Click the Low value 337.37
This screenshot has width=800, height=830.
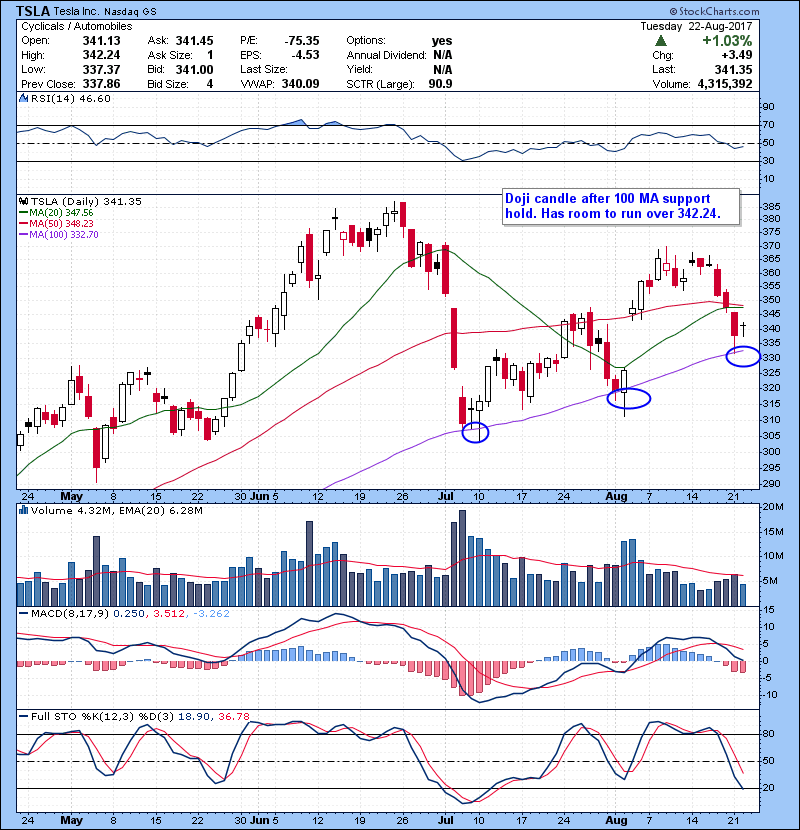(x=101, y=69)
